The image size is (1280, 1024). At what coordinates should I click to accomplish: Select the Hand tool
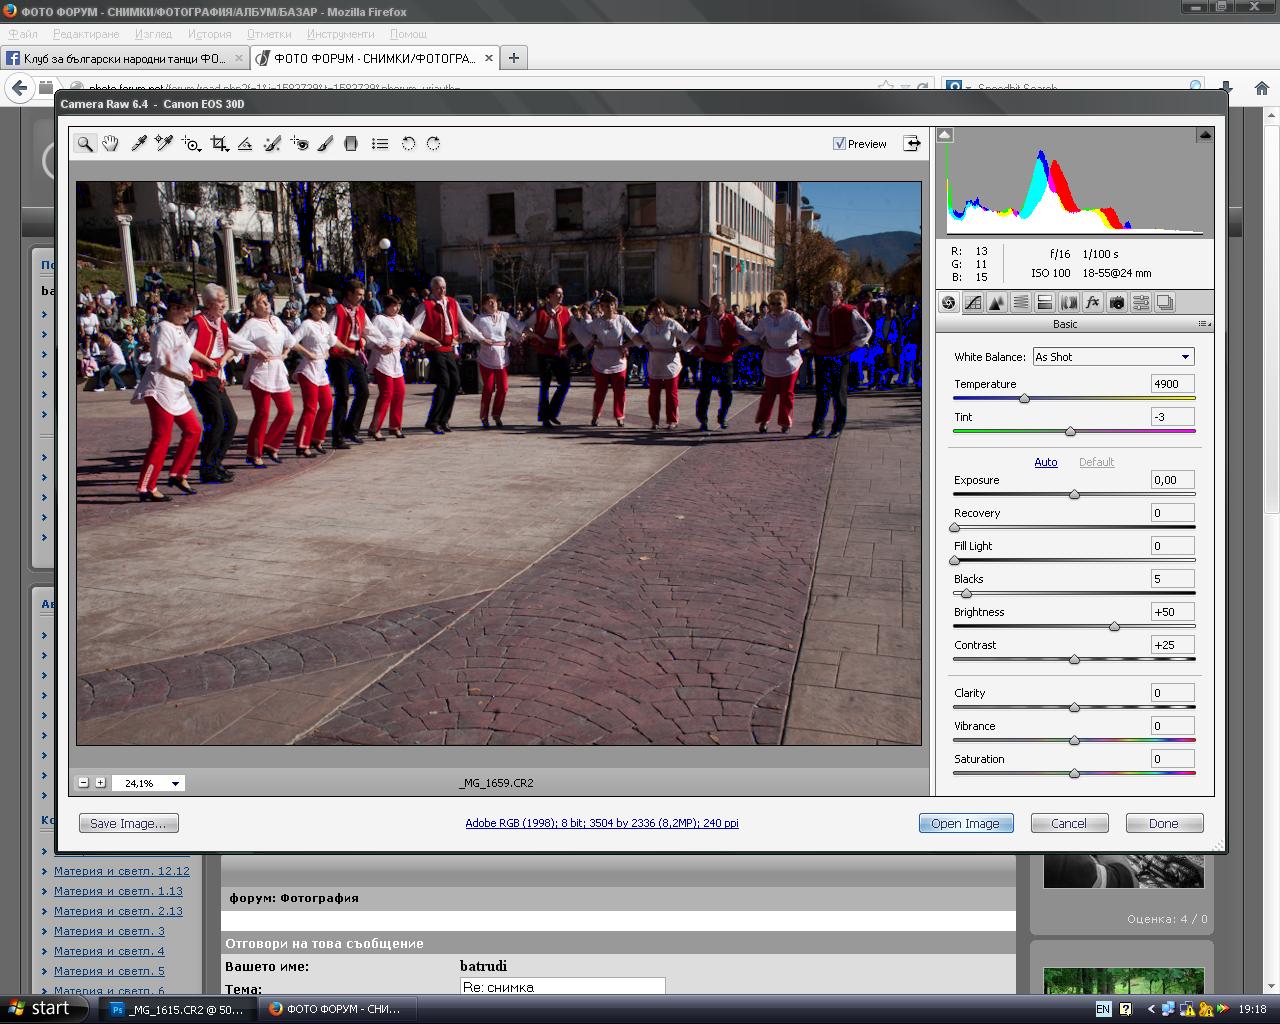click(110, 144)
